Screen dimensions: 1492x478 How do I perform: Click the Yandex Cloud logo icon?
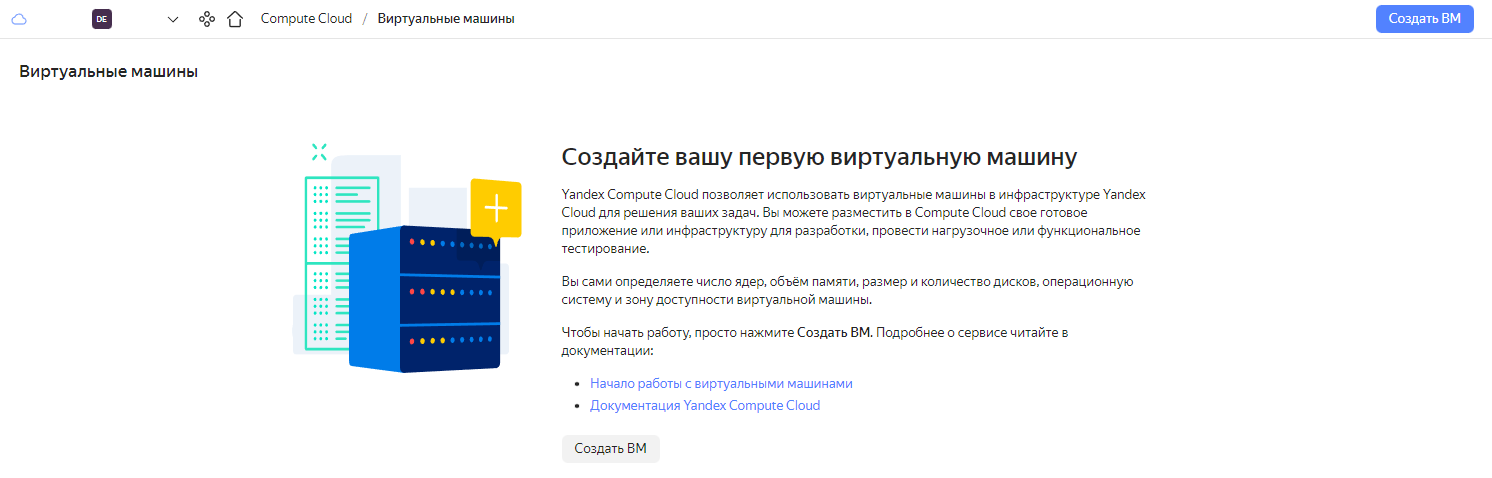[19, 19]
